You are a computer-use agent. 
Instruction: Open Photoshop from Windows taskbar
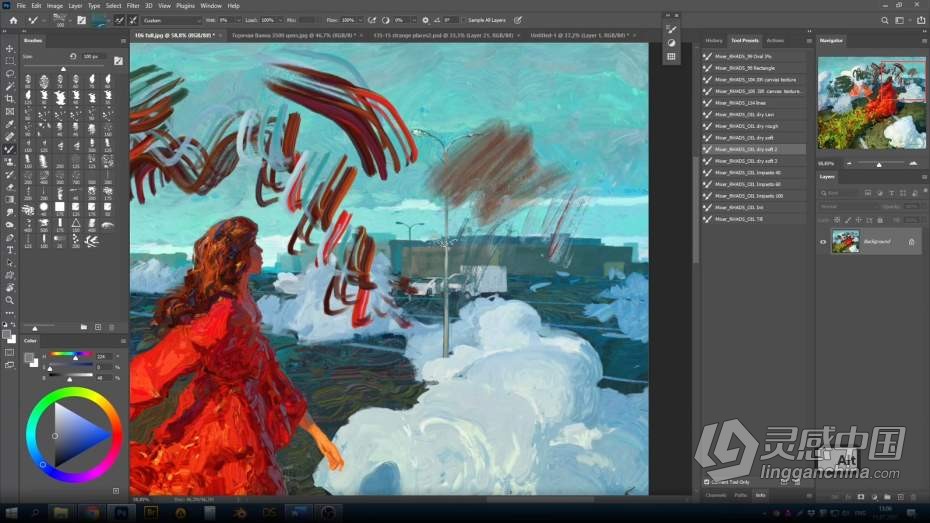point(122,513)
